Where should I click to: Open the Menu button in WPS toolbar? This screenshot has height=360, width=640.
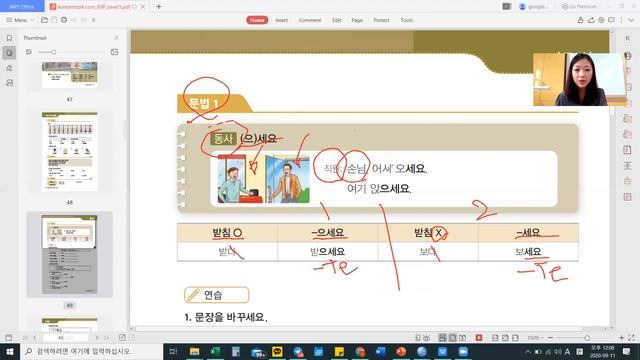pyautogui.click(x=20, y=20)
